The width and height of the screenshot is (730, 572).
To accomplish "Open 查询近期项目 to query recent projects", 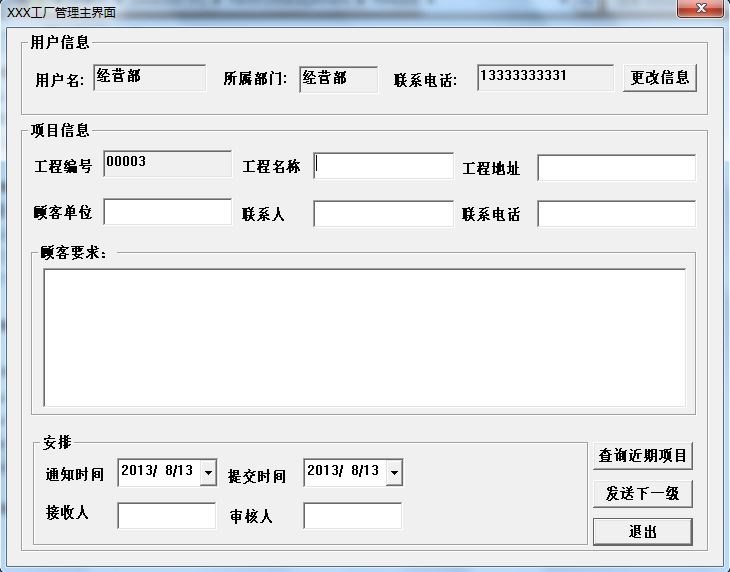I will [642, 456].
